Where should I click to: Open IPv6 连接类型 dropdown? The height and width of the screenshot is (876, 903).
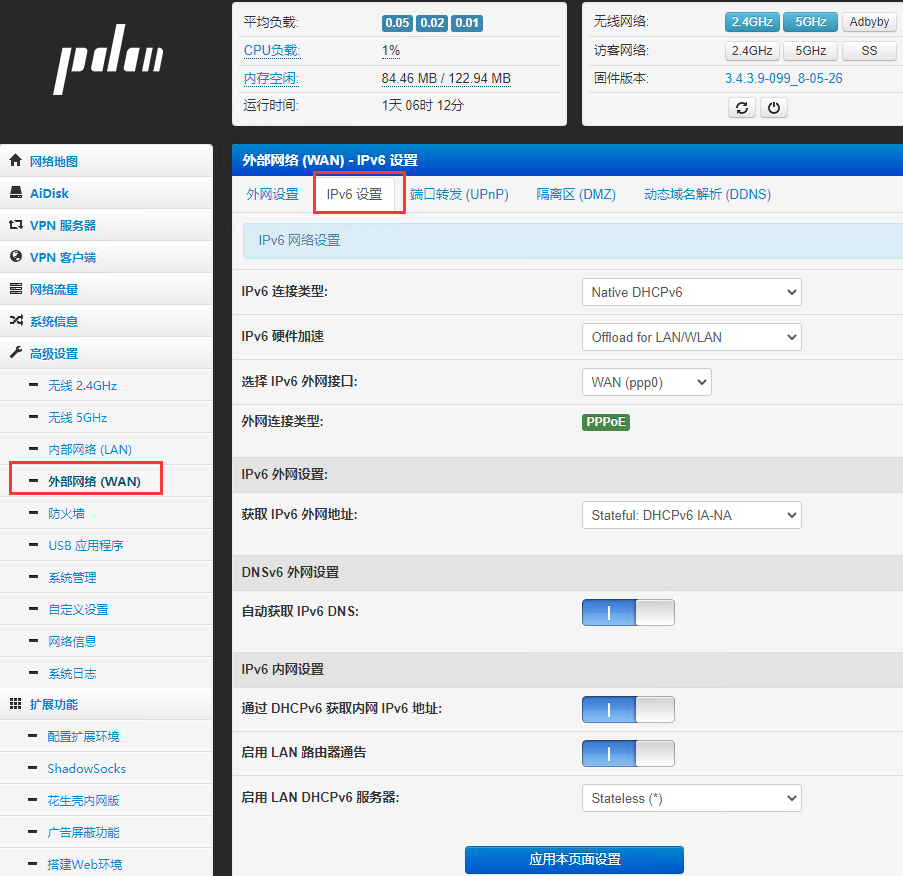pyautogui.click(x=692, y=292)
